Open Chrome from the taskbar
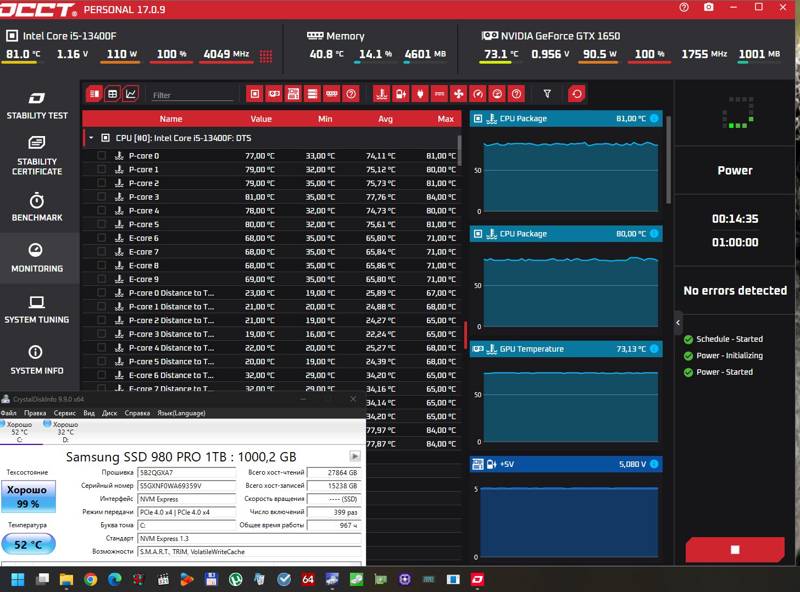800x592 pixels. 91,579
